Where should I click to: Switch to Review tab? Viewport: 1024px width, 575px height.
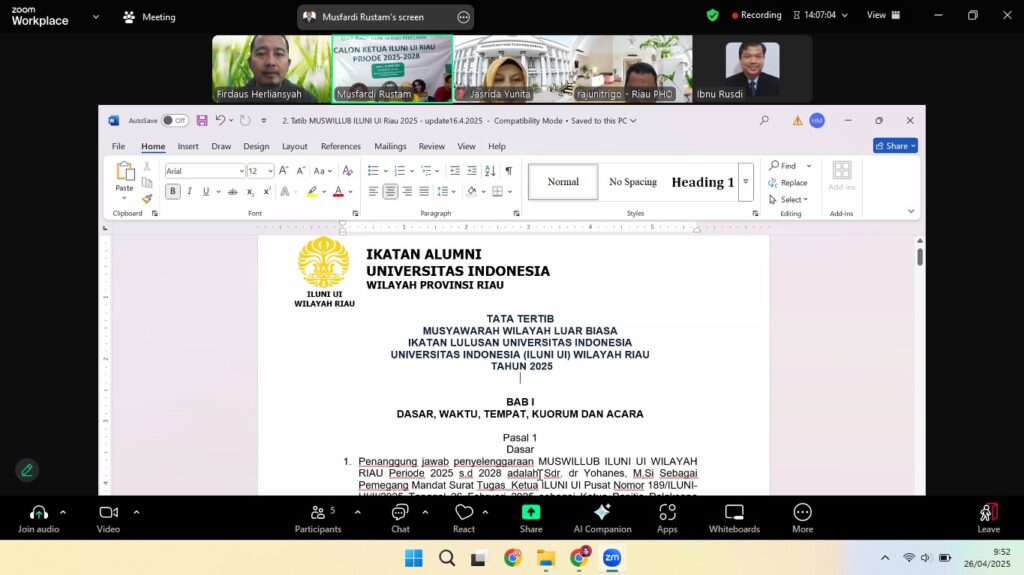[432, 146]
